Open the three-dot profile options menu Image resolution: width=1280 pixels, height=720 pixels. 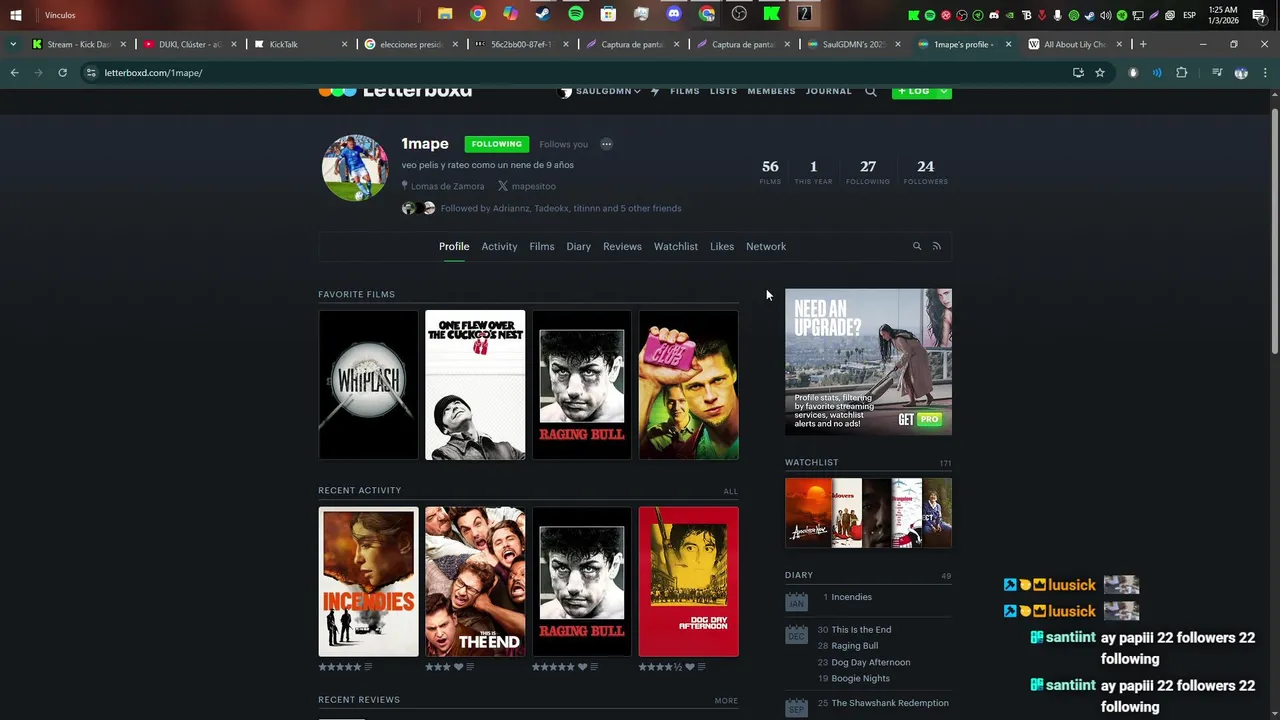606,144
